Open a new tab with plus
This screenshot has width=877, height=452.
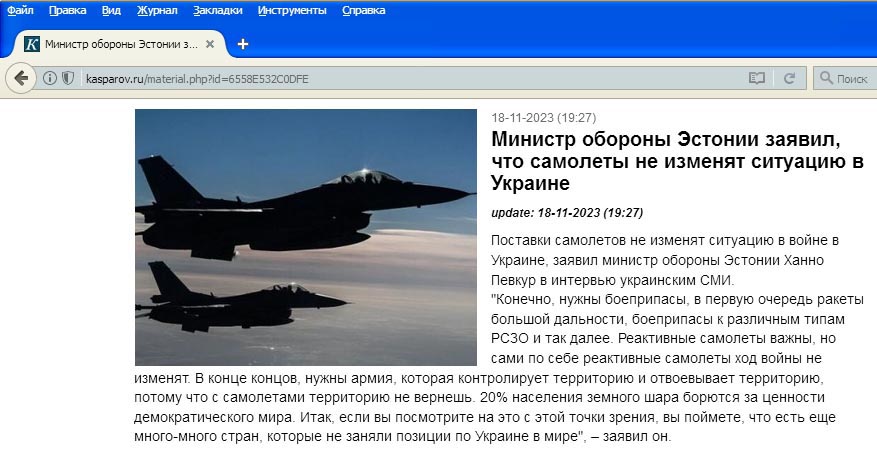point(243,44)
